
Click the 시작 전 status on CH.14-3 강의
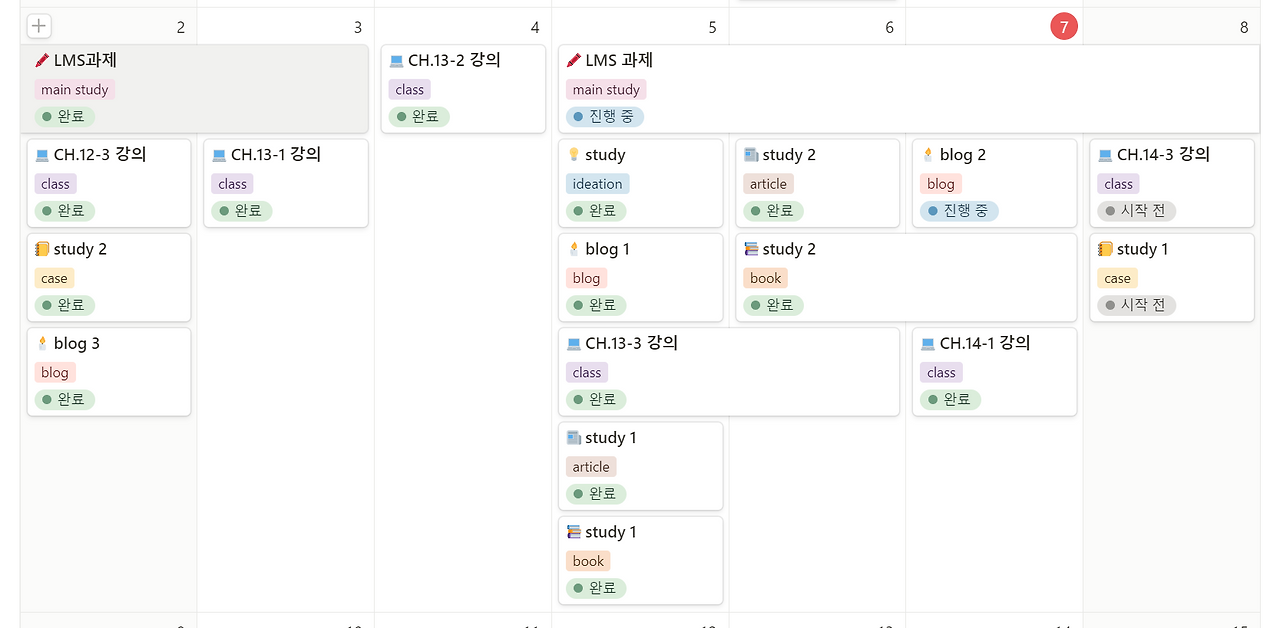(x=1136, y=211)
